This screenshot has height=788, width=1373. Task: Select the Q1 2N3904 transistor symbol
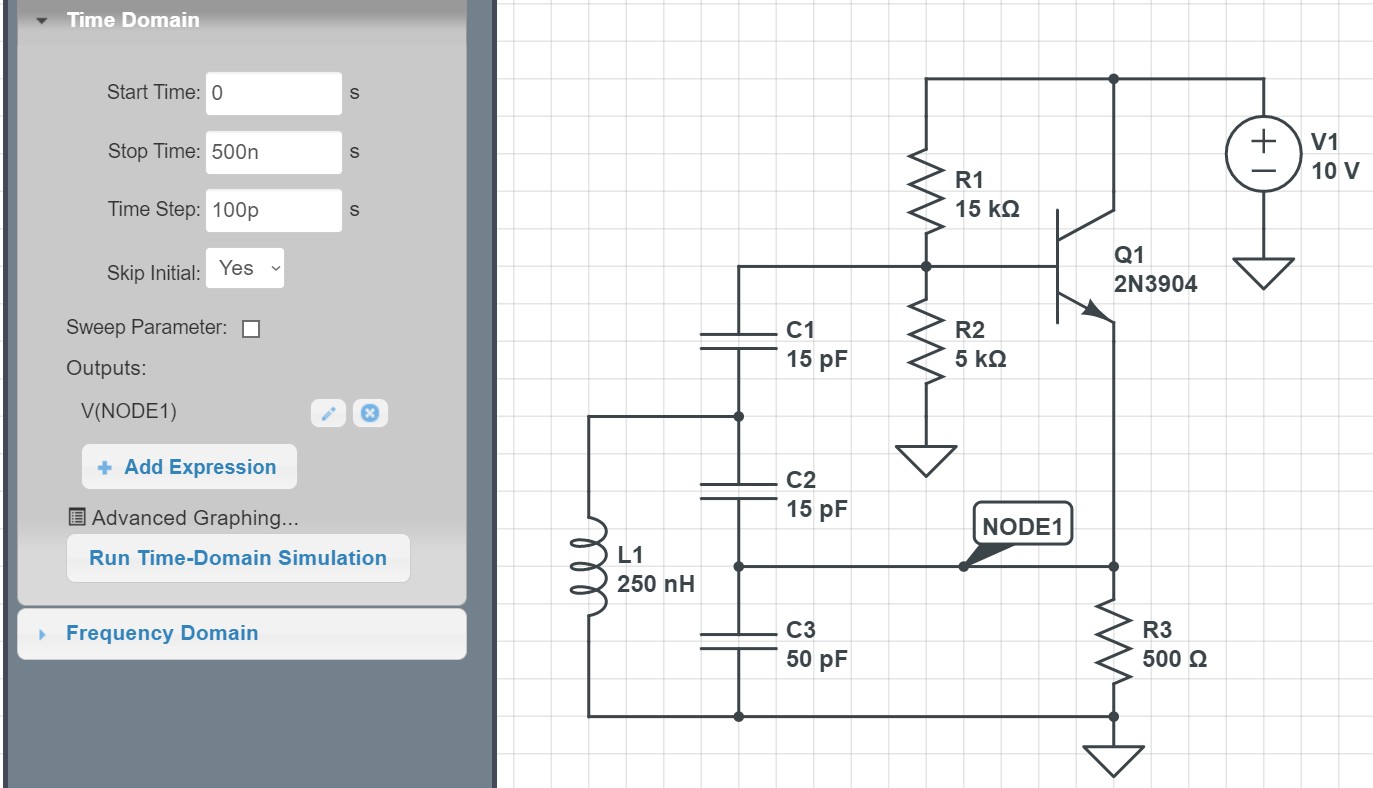(1084, 268)
